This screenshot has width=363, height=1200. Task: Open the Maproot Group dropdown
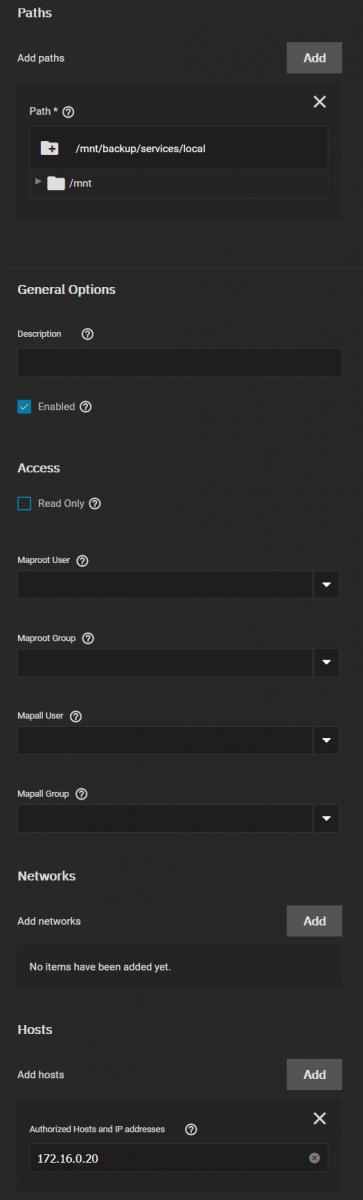[327, 662]
